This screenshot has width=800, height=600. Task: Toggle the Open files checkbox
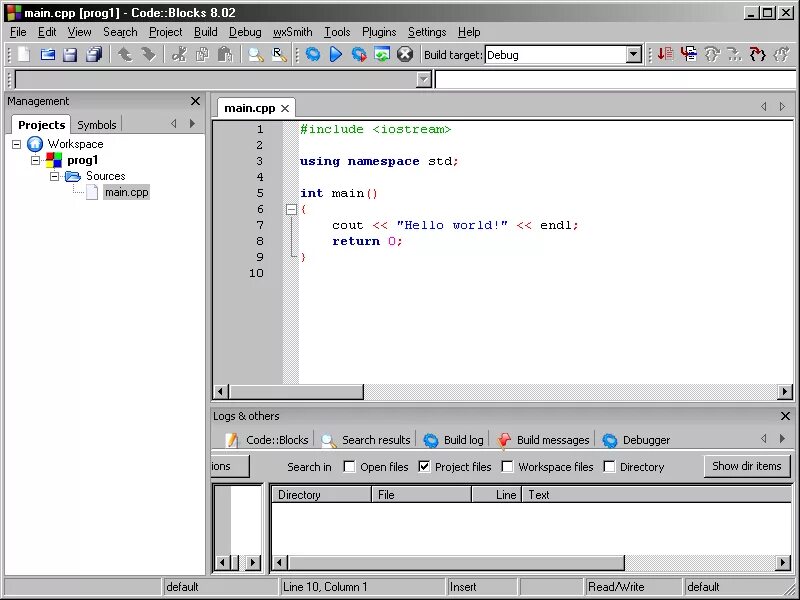[x=349, y=467]
